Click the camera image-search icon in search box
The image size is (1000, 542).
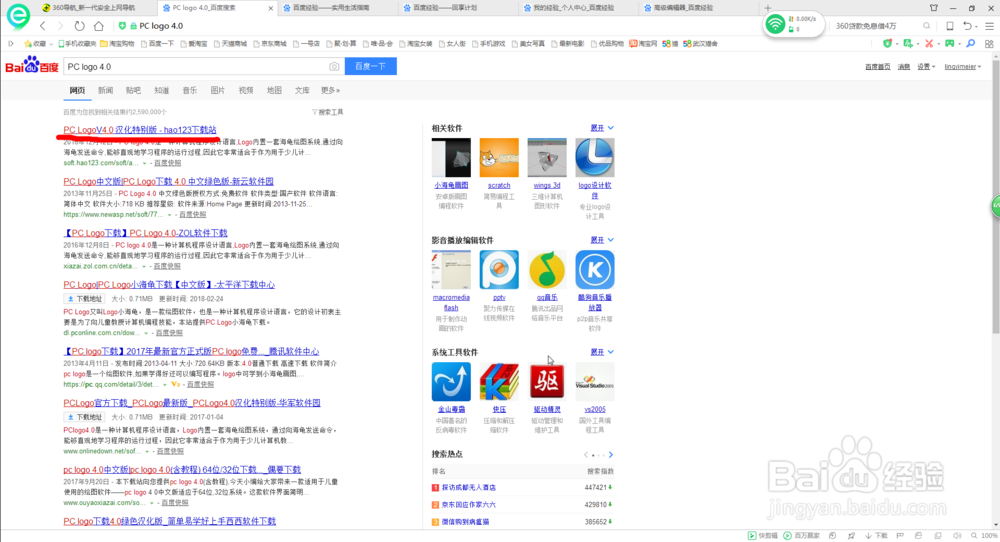tap(334, 66)
